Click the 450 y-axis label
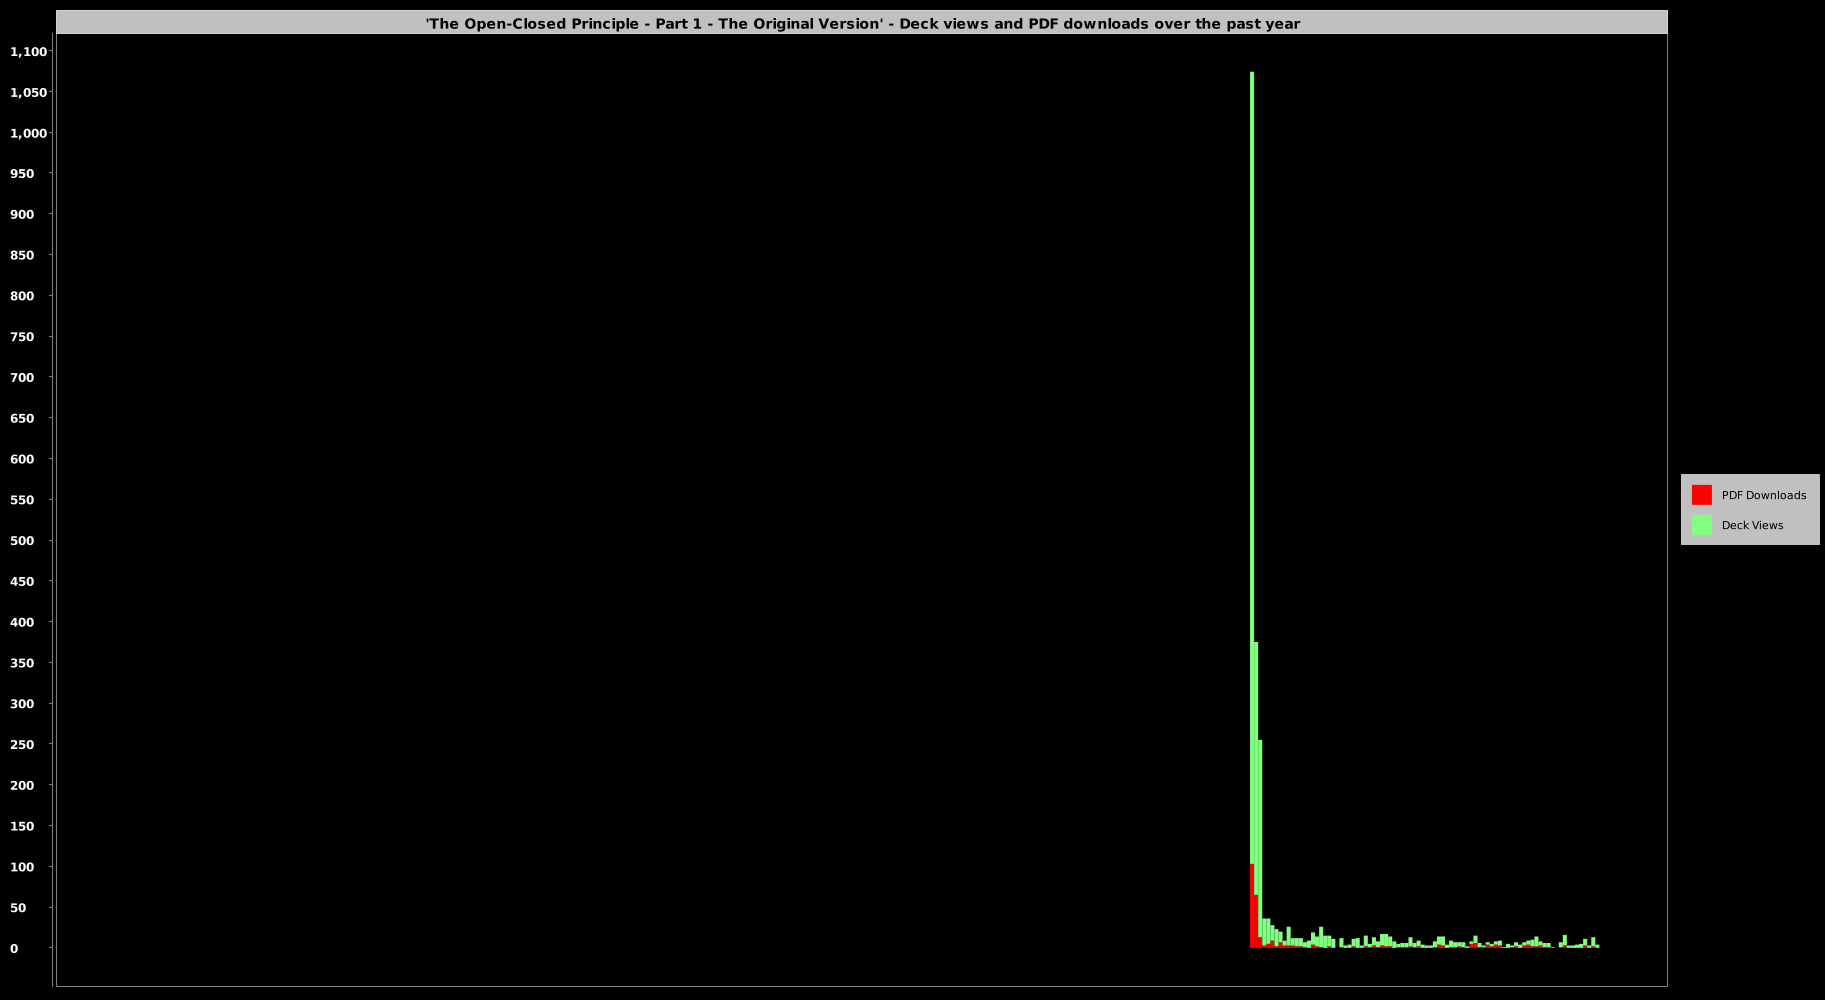Image resolution: width=1825 pixels, height=1000 pixels. (22, 582)
